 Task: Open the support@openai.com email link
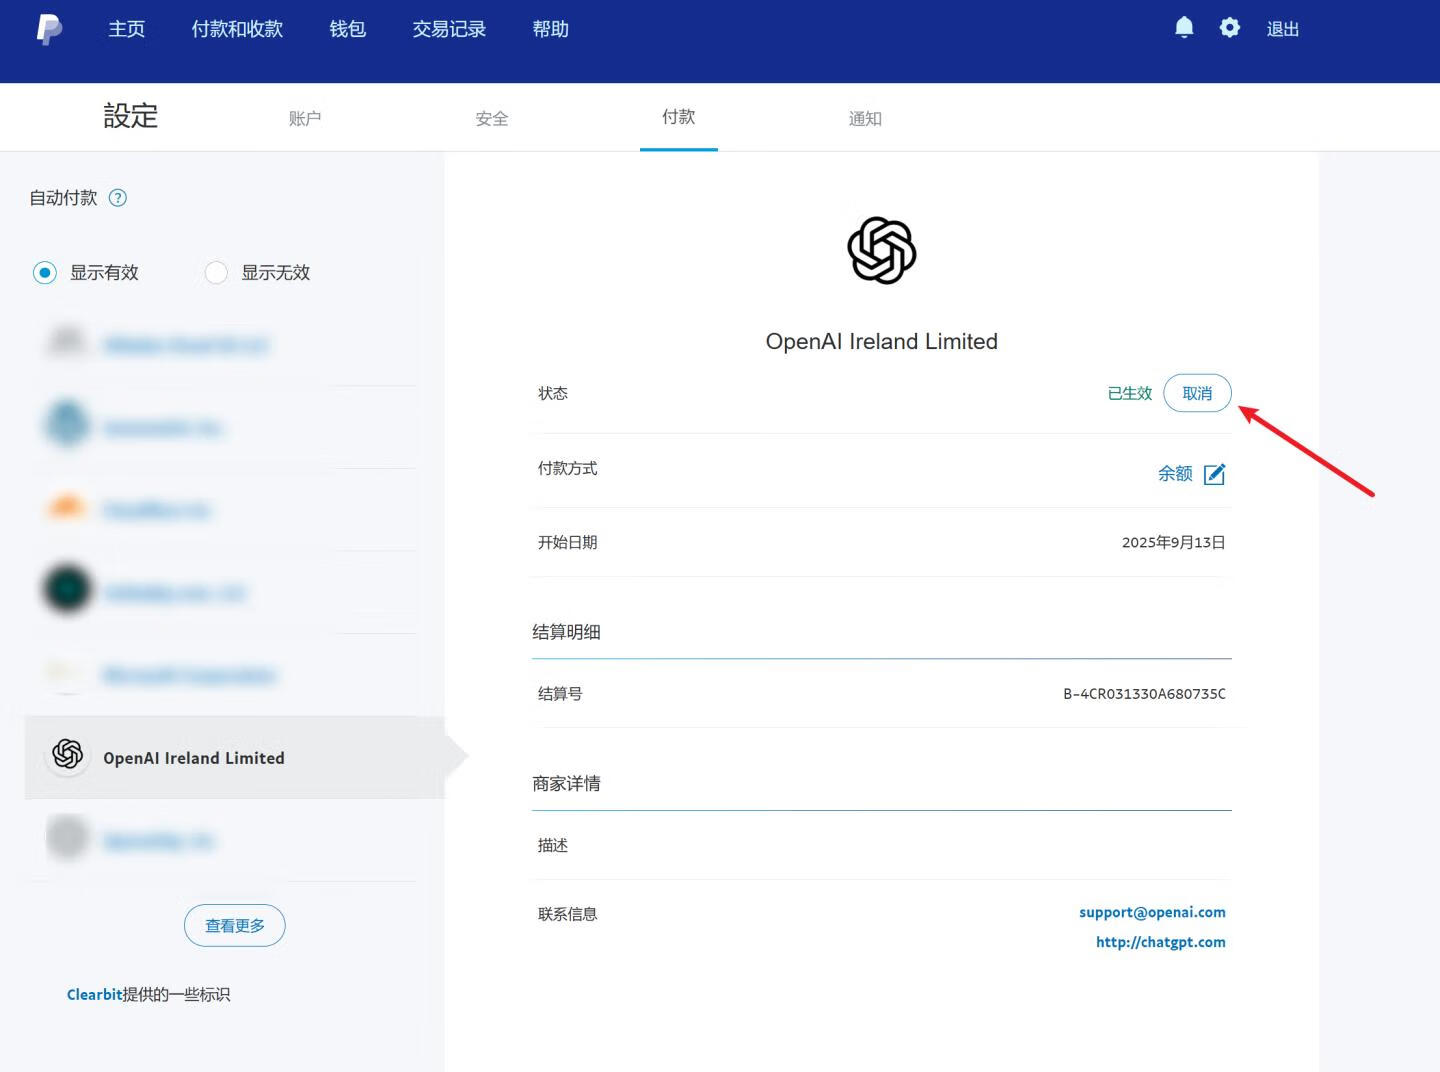coord(1152,912)
